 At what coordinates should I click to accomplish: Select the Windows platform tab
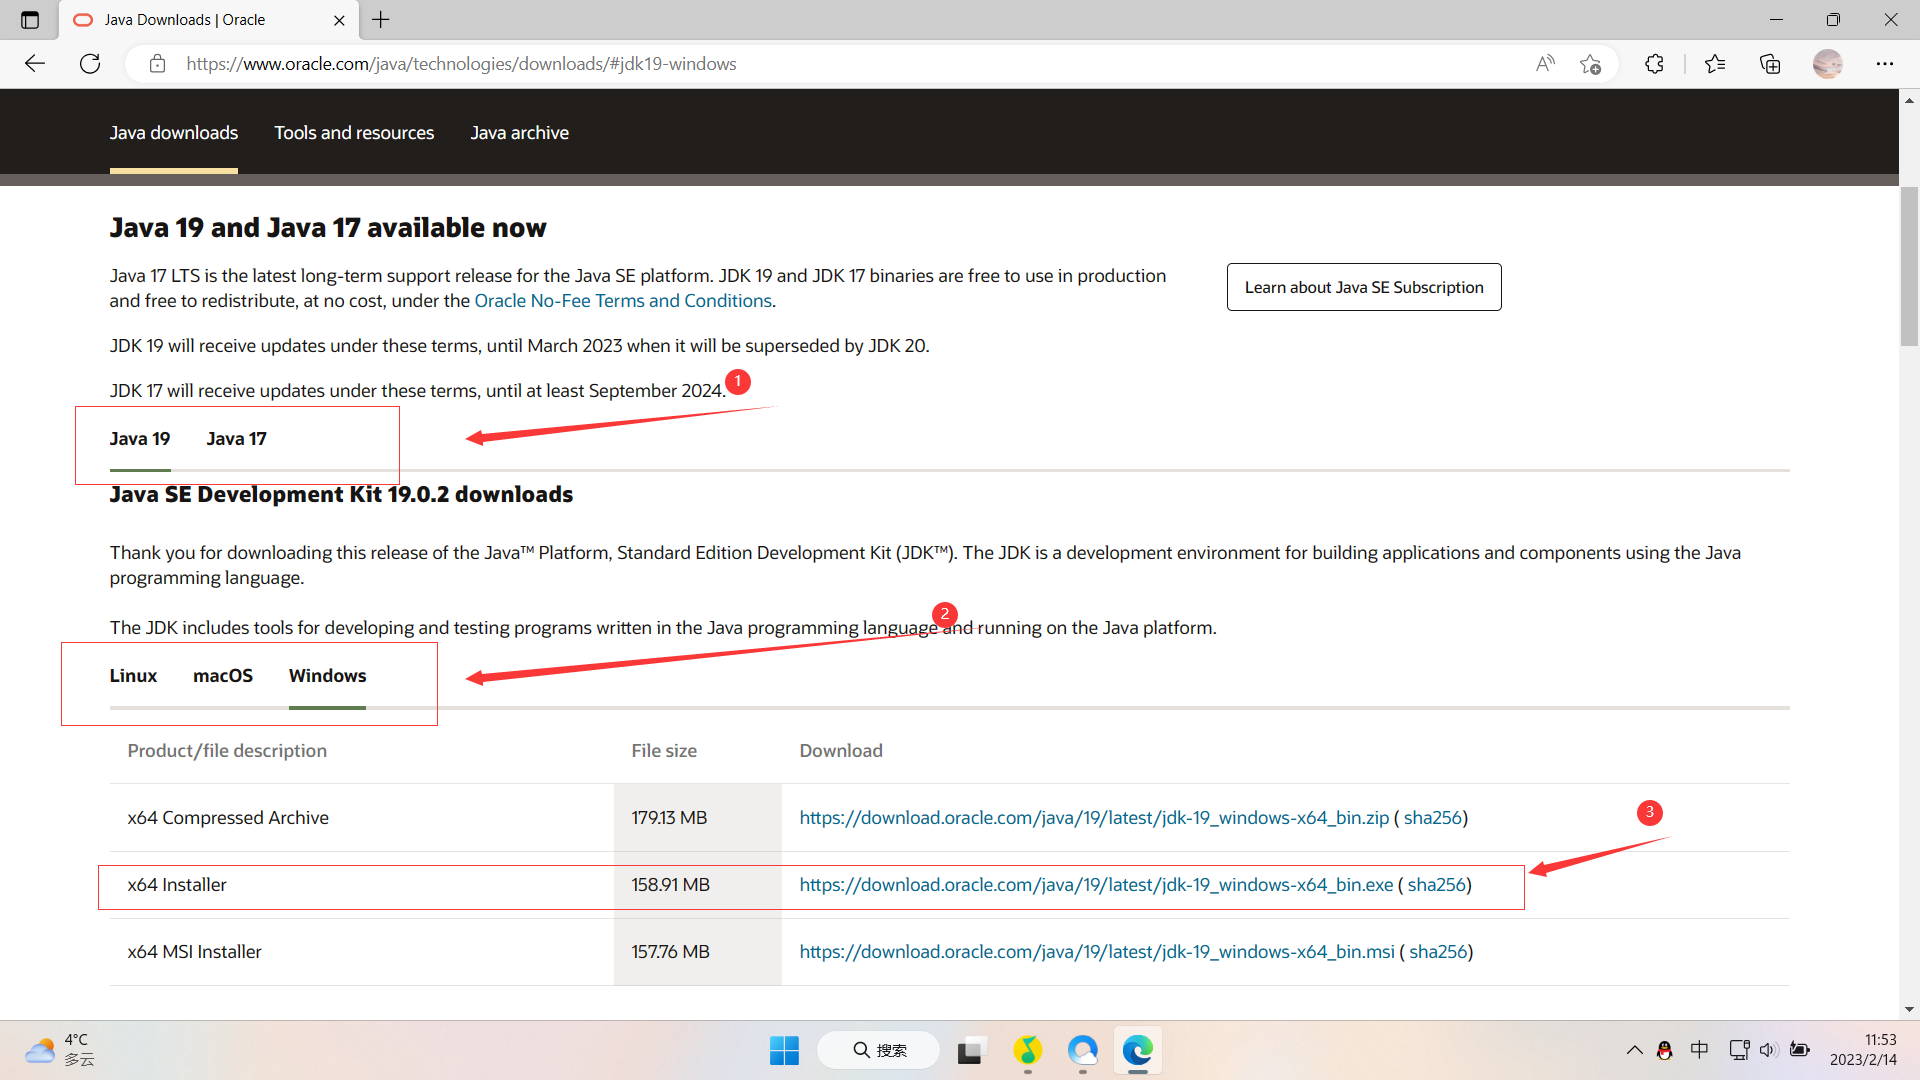pyautogui.click(x=327, y=676)
